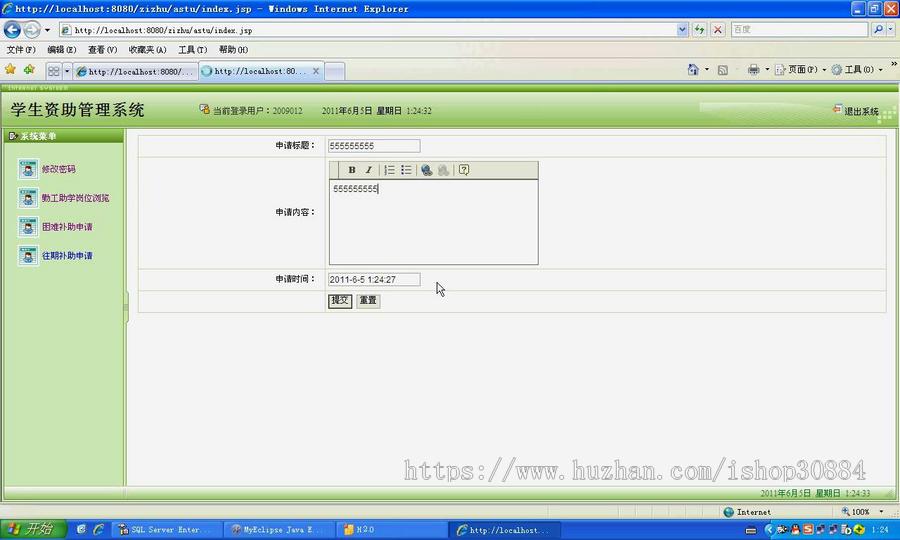Insert a hyperlink with the globe icon
Viewport: 900px width, 540px height.
pos(426,170)
